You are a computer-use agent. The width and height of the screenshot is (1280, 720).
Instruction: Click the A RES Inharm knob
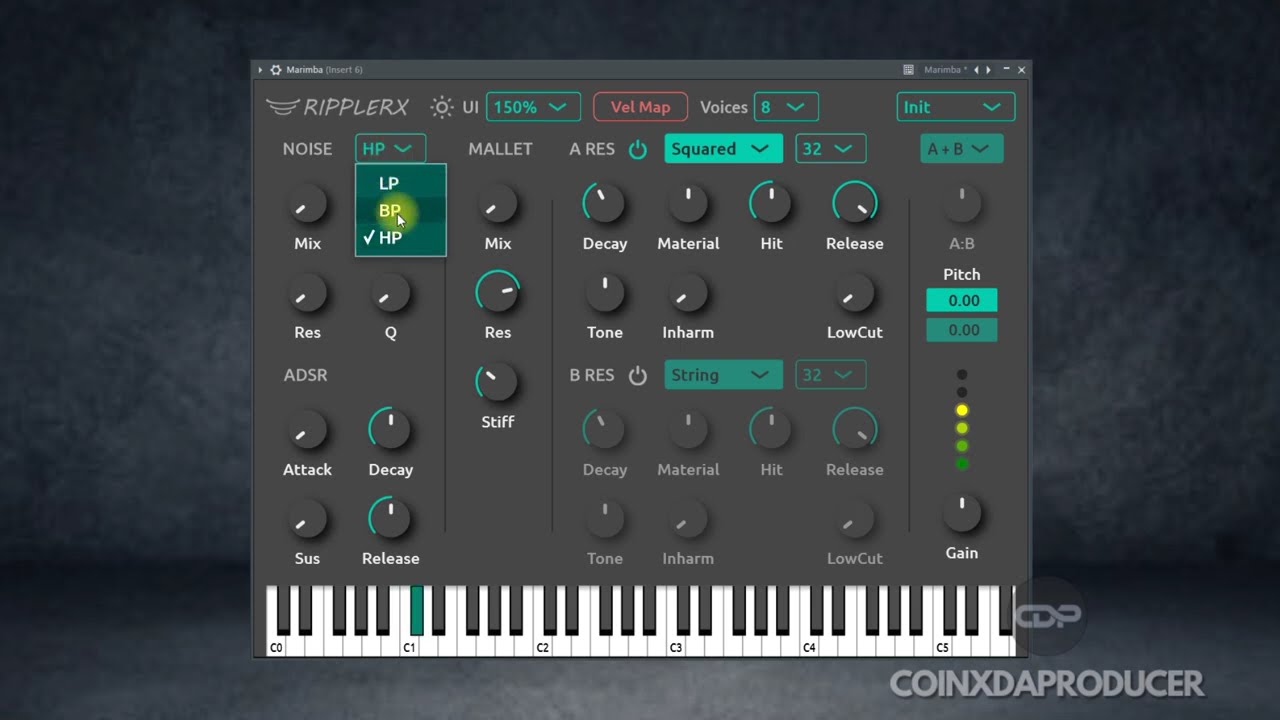coord(688,293)
